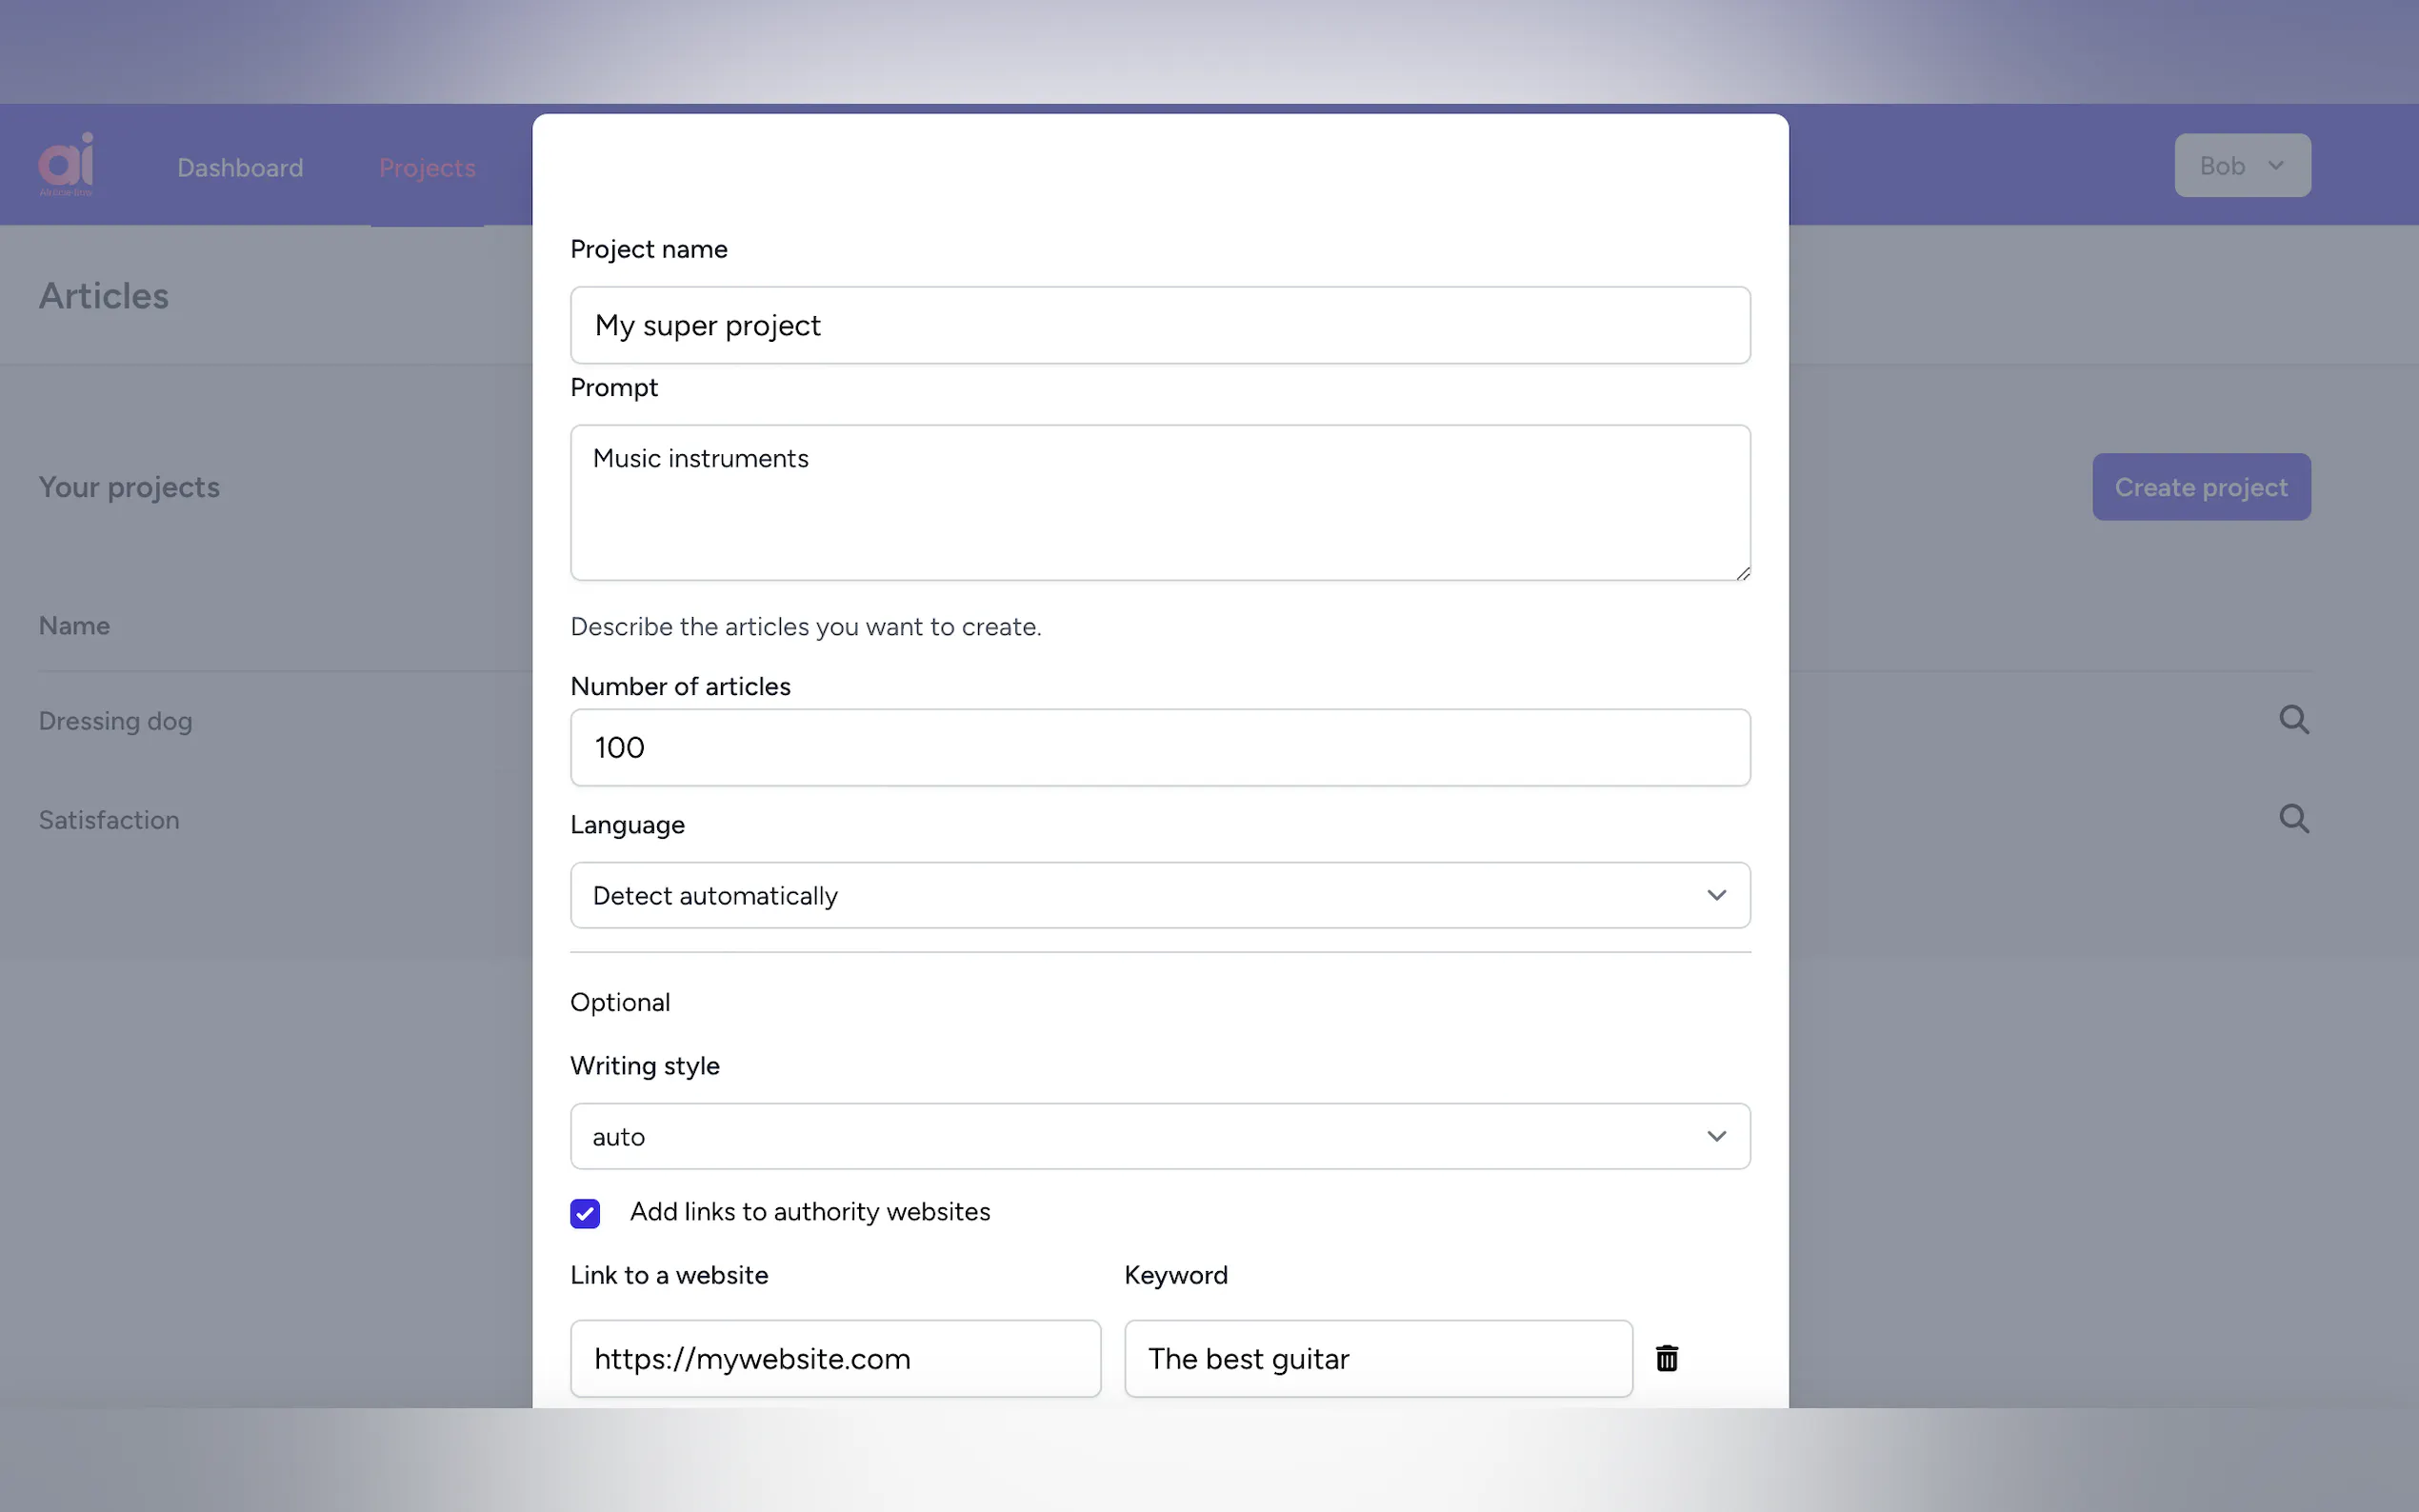Viewport: 2419px width, 1512px height.
Task: Open the Satisfaction project
Action: [x=109, y=820]
